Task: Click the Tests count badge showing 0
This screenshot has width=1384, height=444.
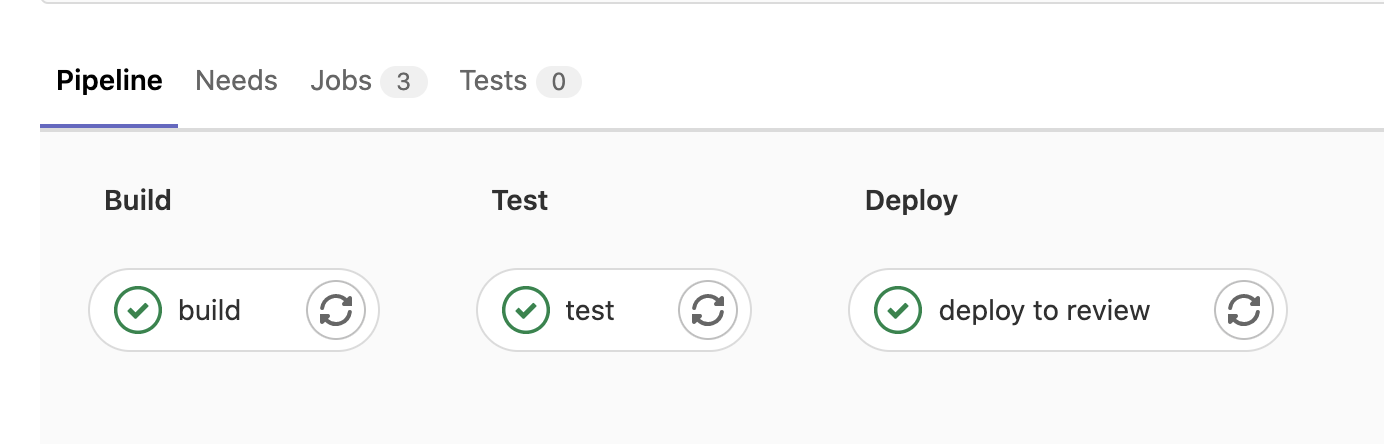Action: [x=558, y=82]
